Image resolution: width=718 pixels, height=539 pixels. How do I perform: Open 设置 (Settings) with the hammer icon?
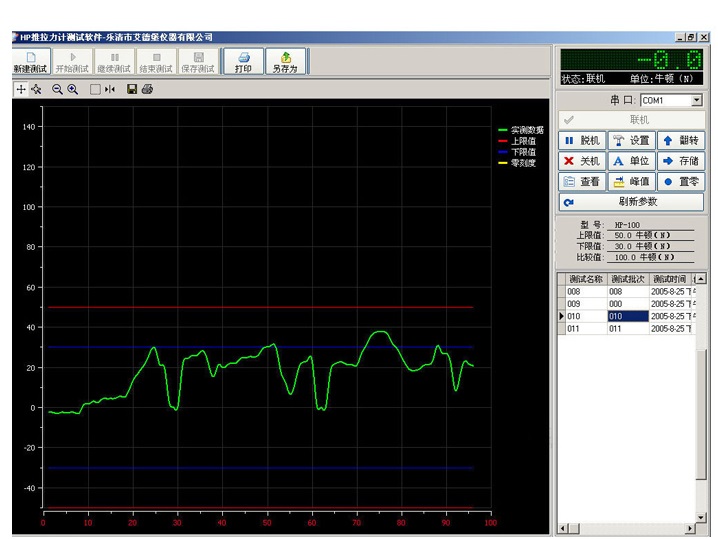coord(631,140)
